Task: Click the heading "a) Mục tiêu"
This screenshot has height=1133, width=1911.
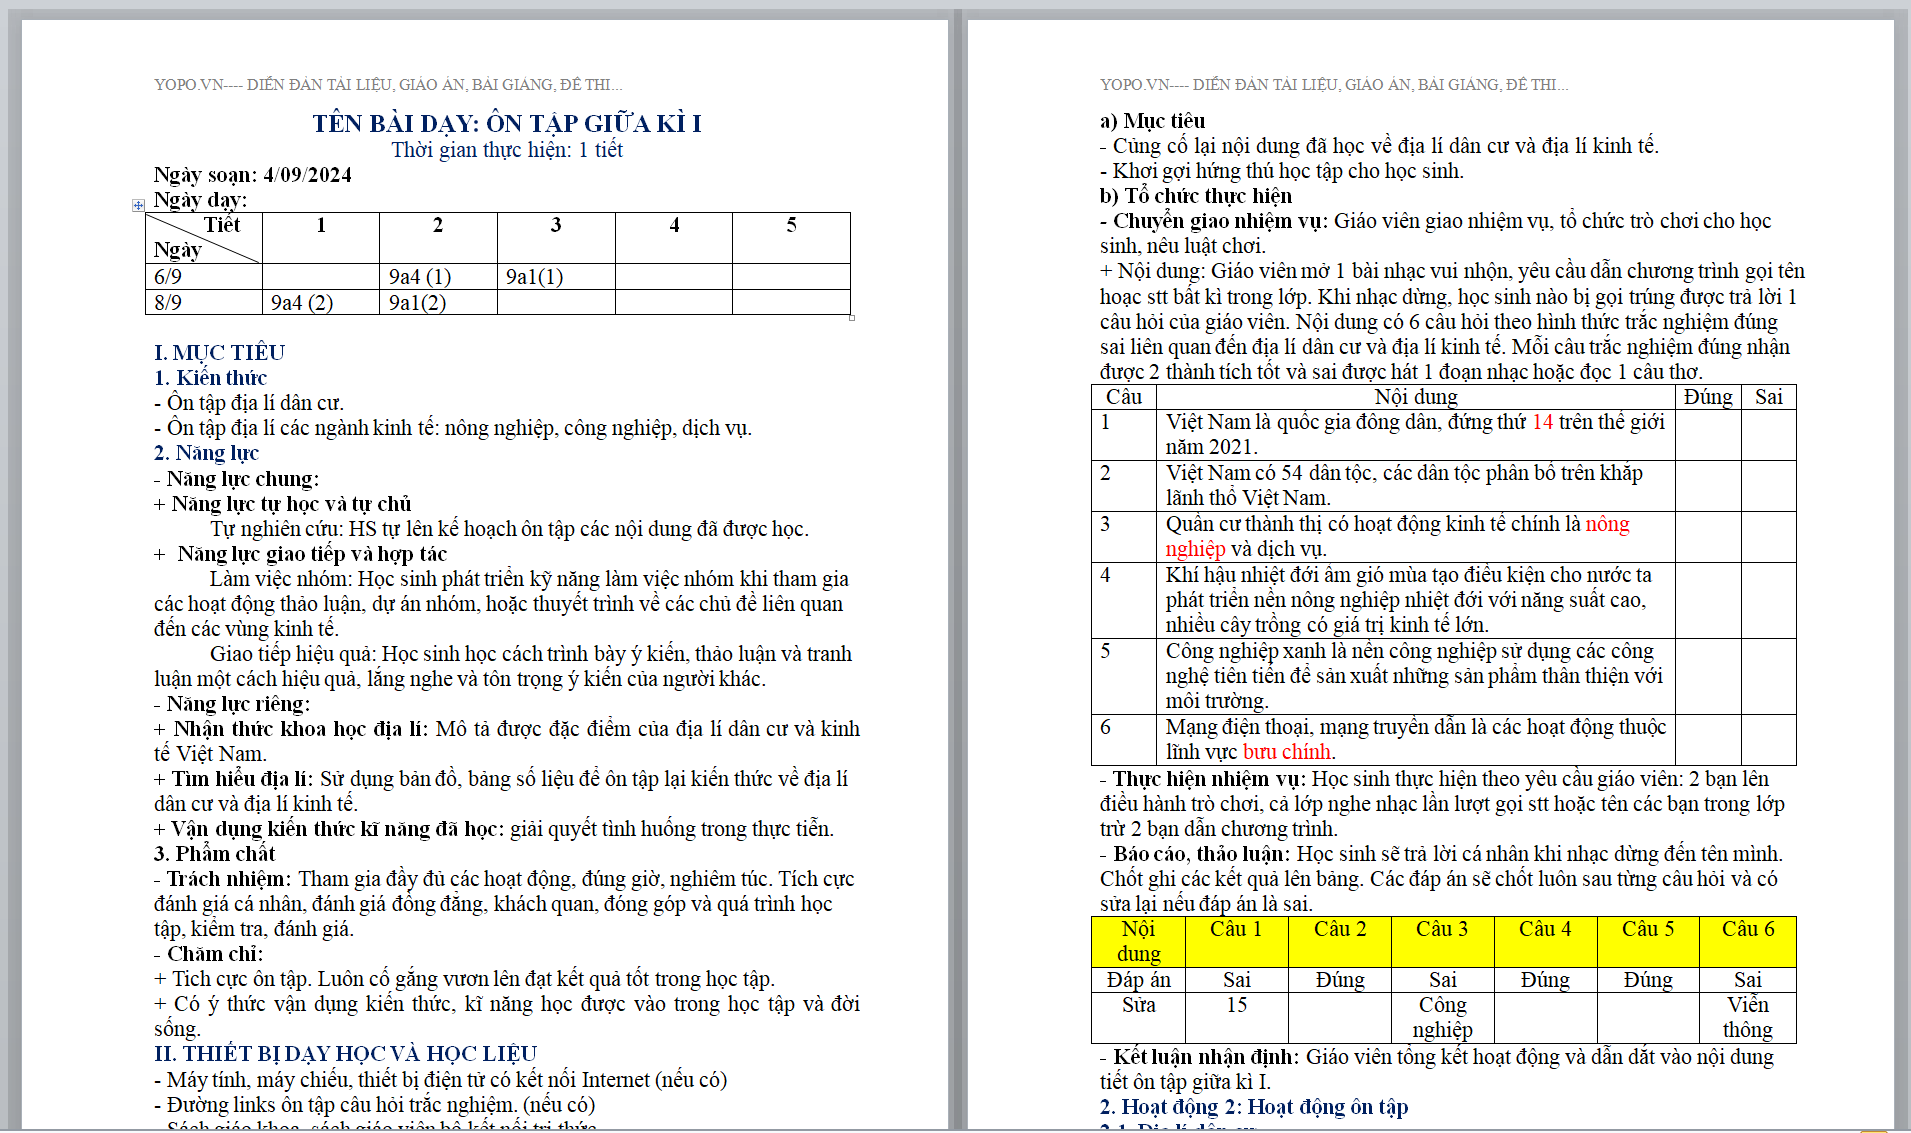Action: point(1152,121)
